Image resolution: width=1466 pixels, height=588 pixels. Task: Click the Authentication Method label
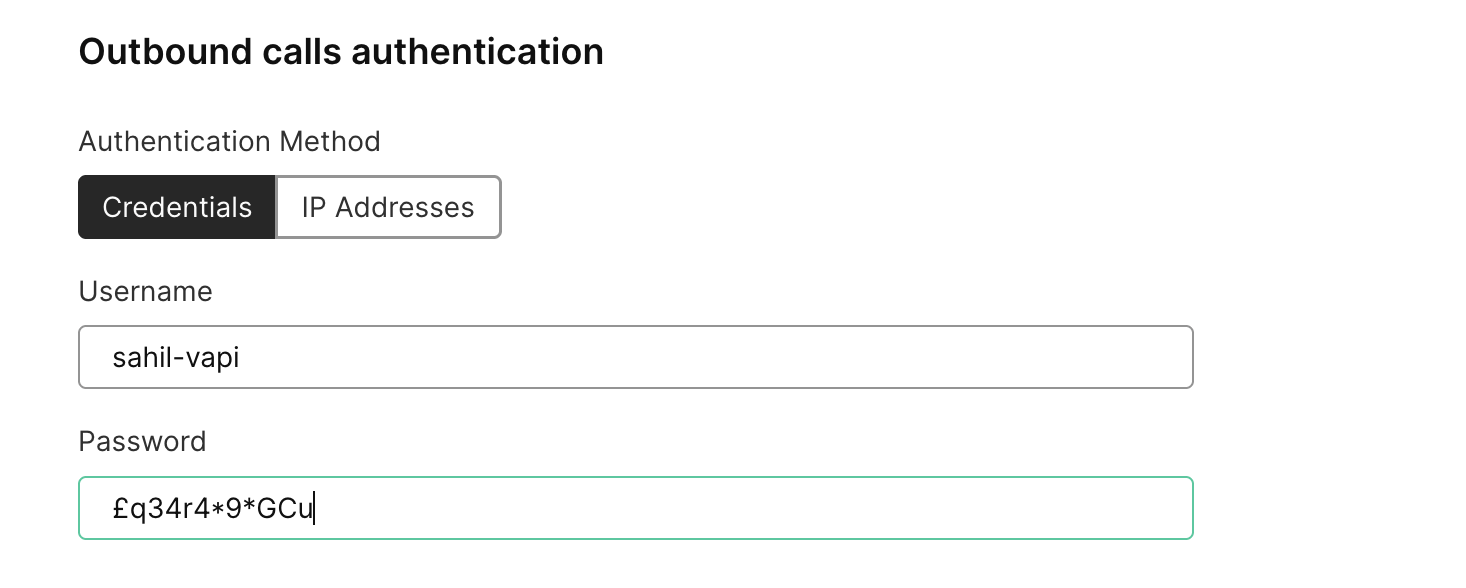click(x=229, y=141)
